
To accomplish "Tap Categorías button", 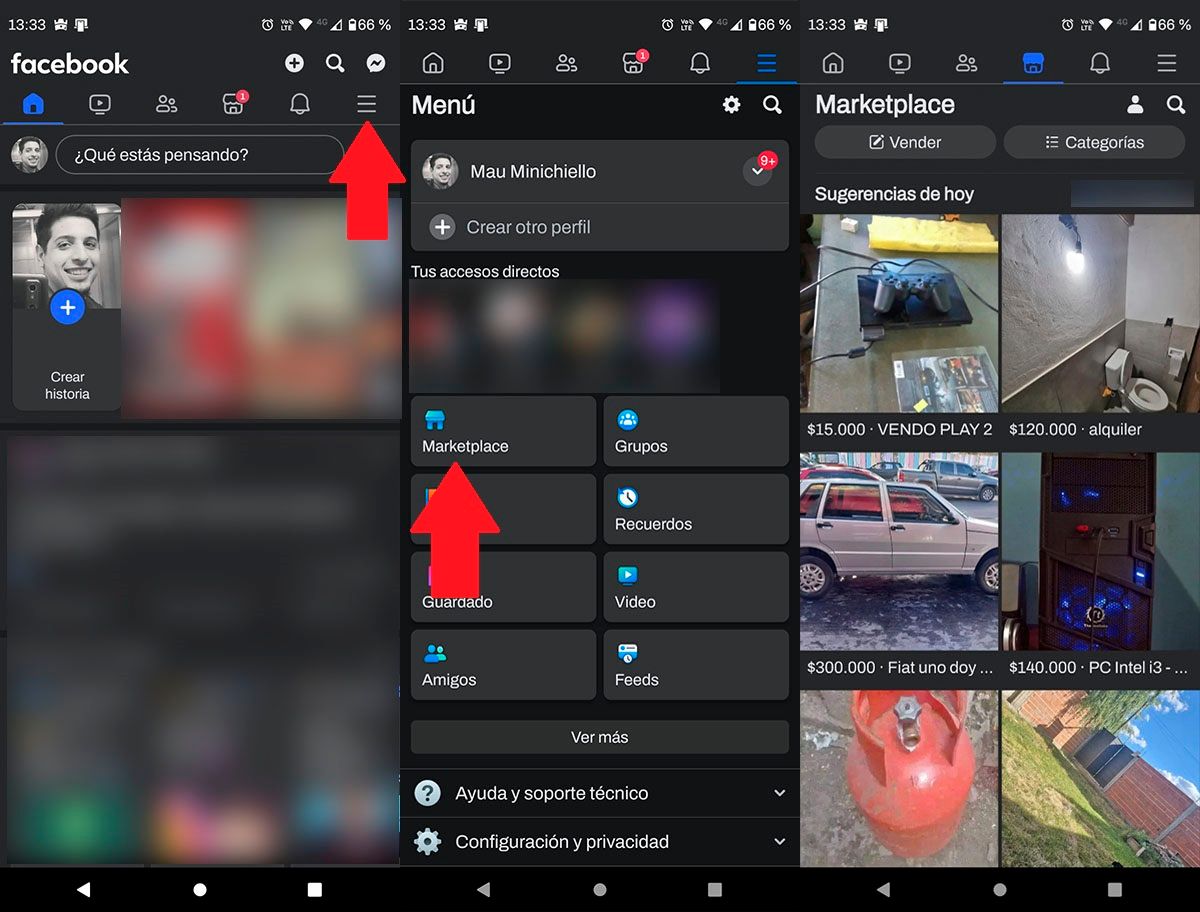I will 1094,142.
